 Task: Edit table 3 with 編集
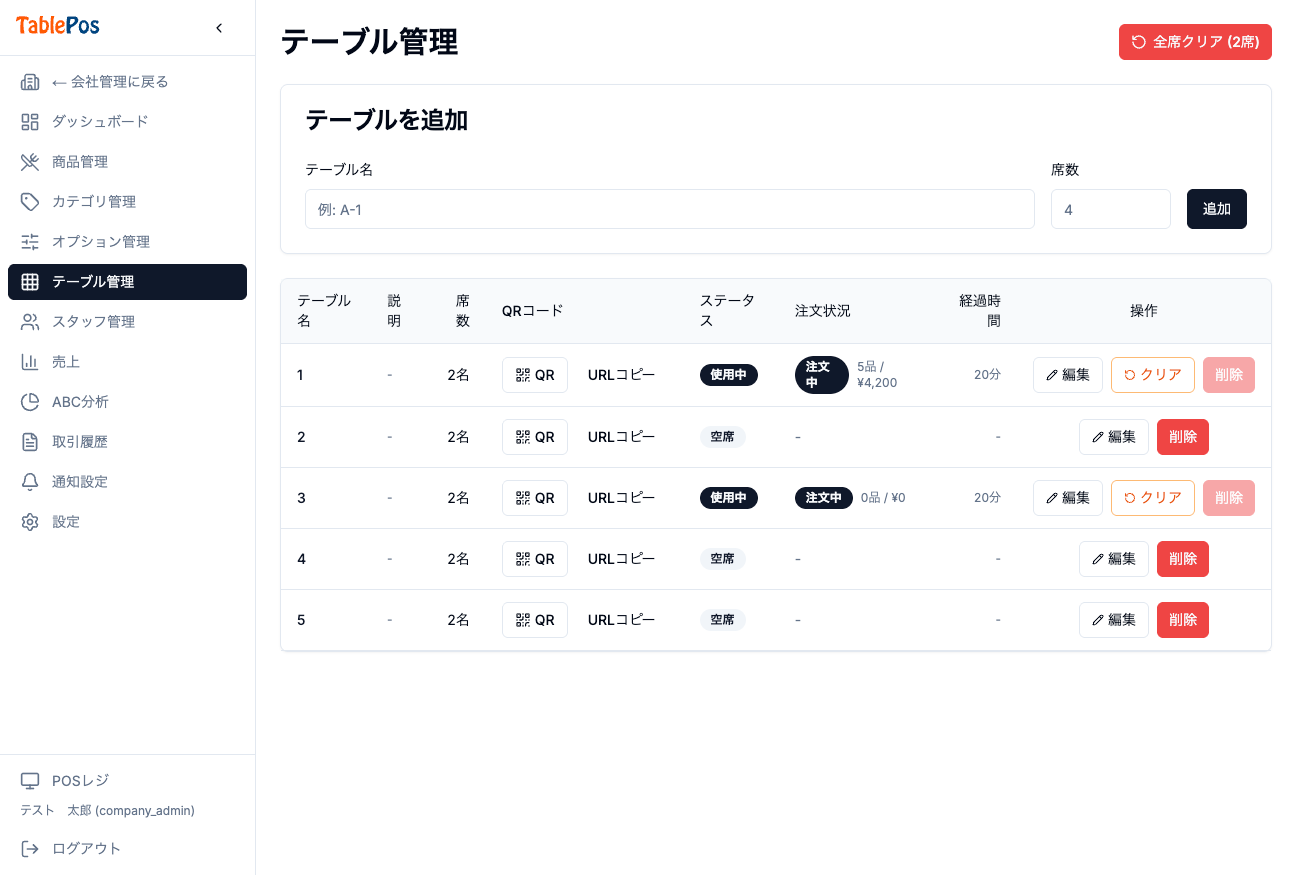coord(1068,498)
